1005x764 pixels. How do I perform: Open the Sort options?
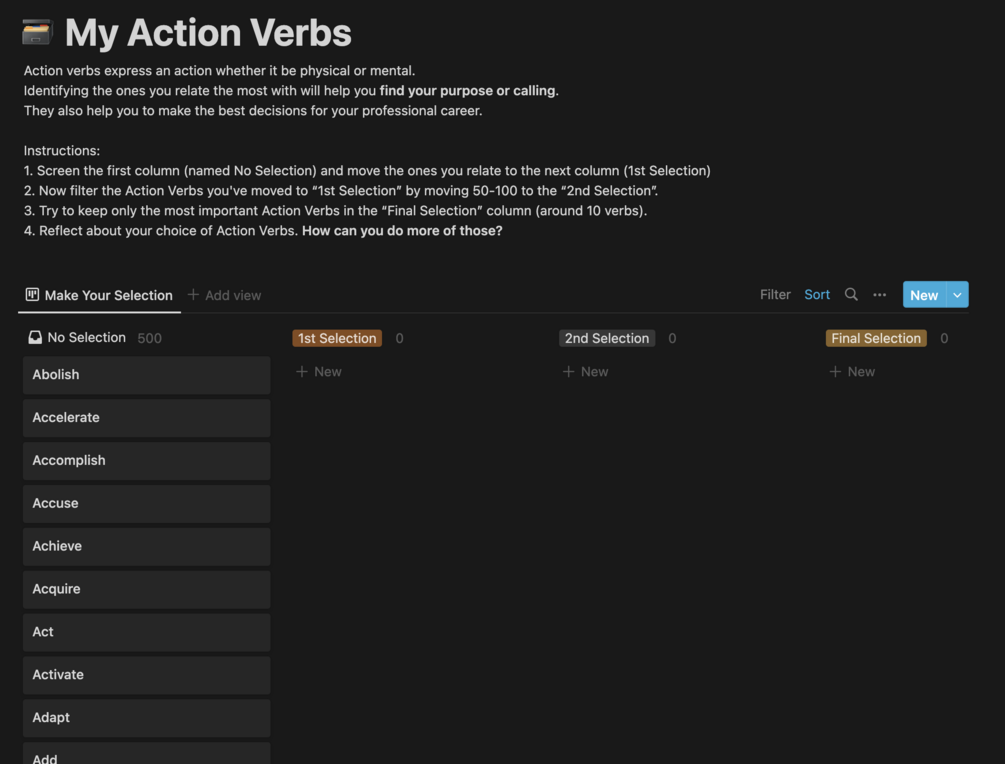(816, 294)
